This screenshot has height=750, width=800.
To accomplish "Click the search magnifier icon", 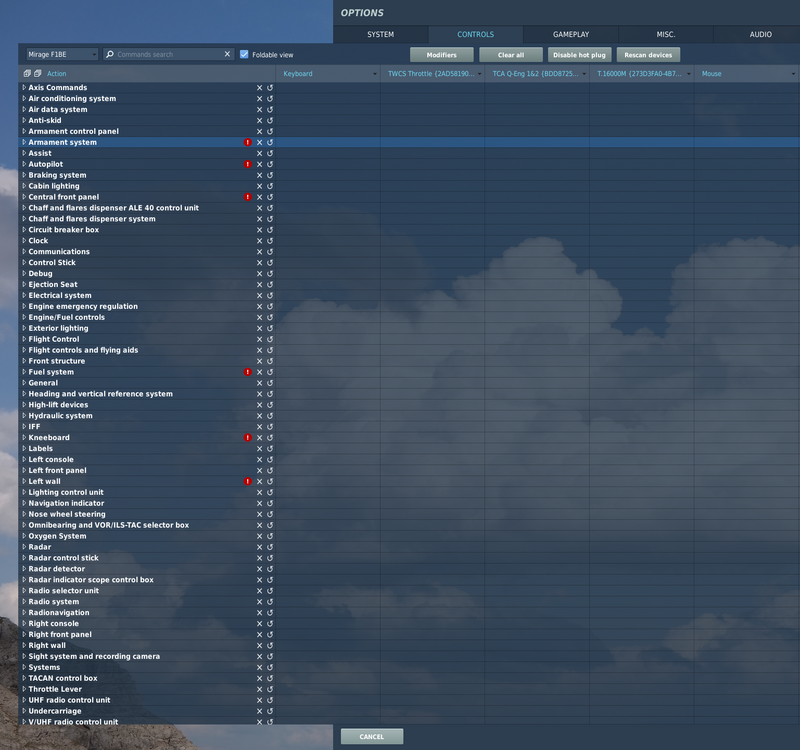I will [x=110, y=54].
